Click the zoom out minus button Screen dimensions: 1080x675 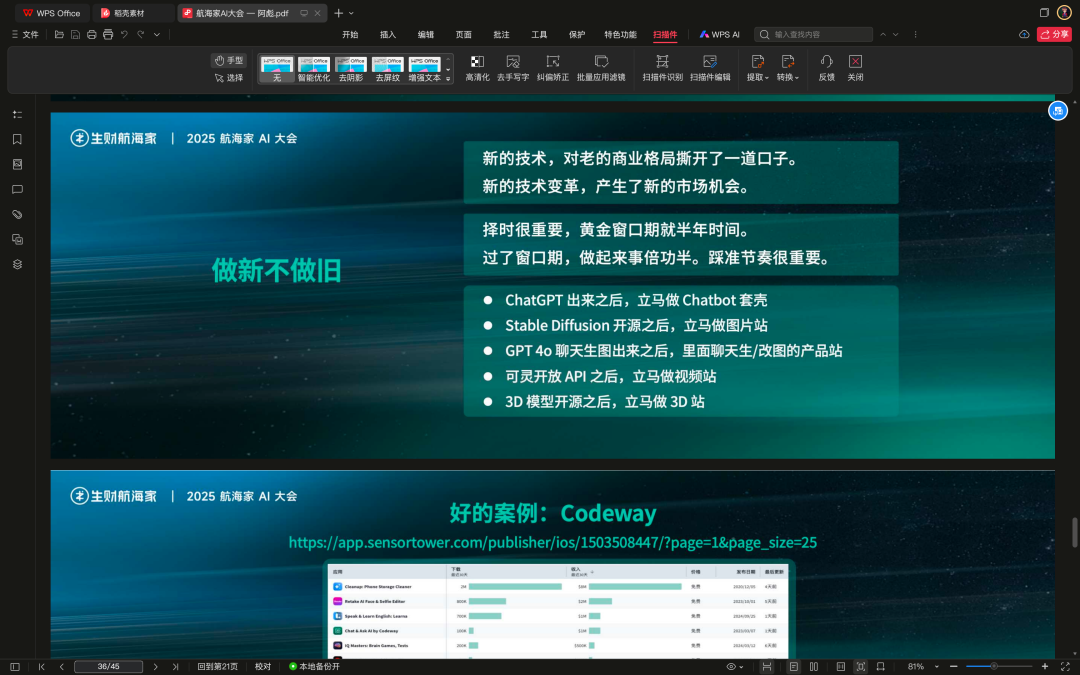click(x=954, y=667)
